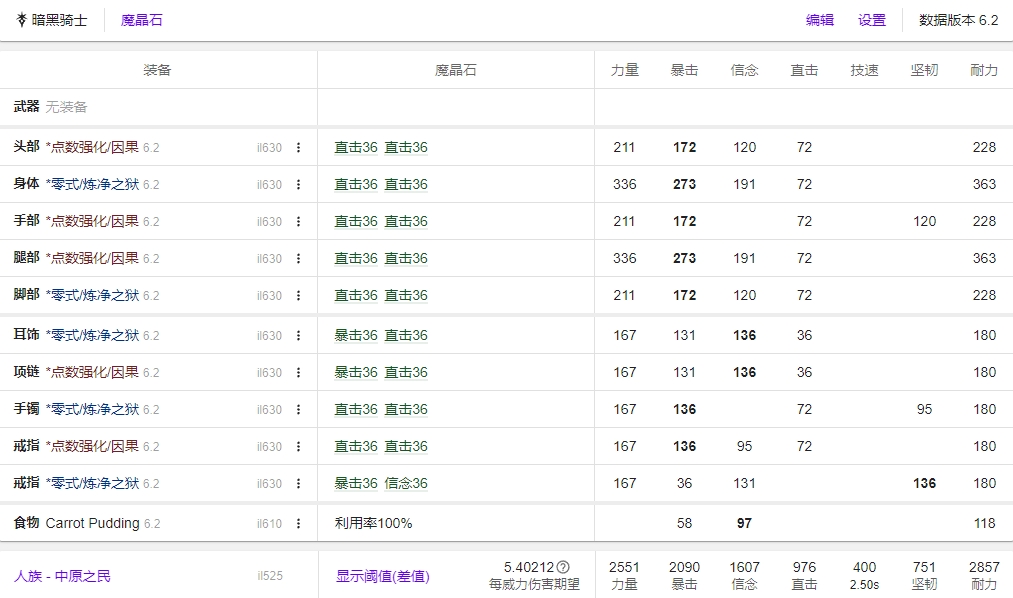Open the options menu for Carrot Pudding
Image resolution: width=1013 pixels, height=598 pixels.
pyautogui.click(x=297, y=522)
